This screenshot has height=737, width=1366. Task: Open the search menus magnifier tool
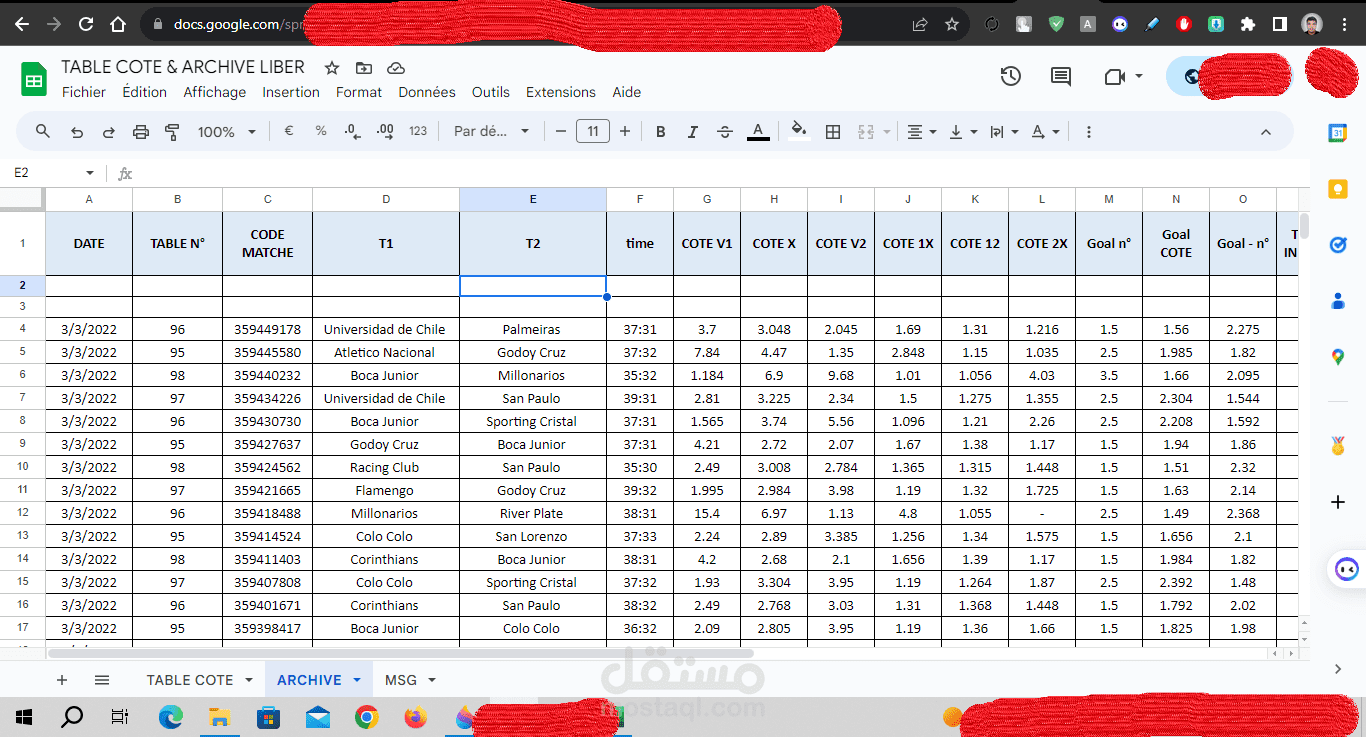coord(43,131)
